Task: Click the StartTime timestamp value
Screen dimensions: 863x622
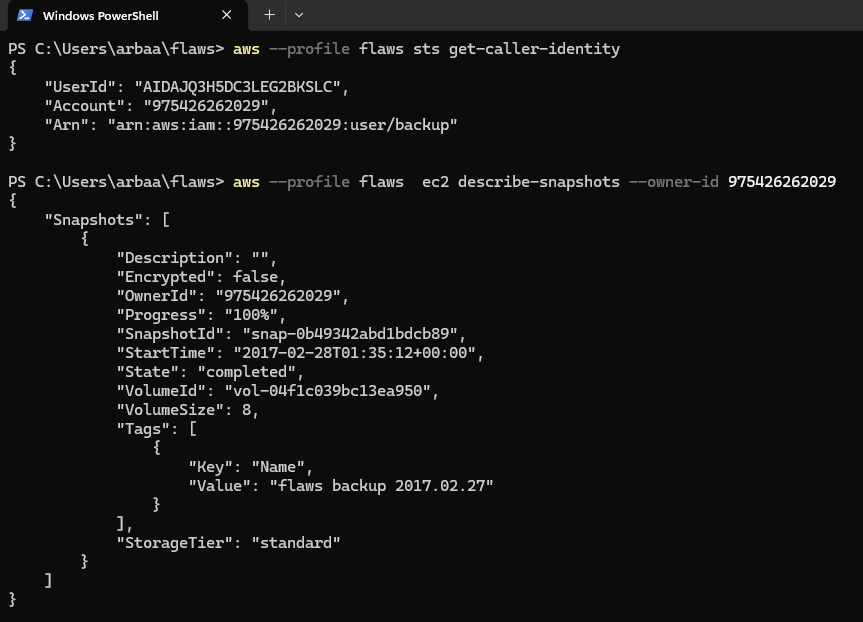Action: pyautogui.click(x=358, y=353)
